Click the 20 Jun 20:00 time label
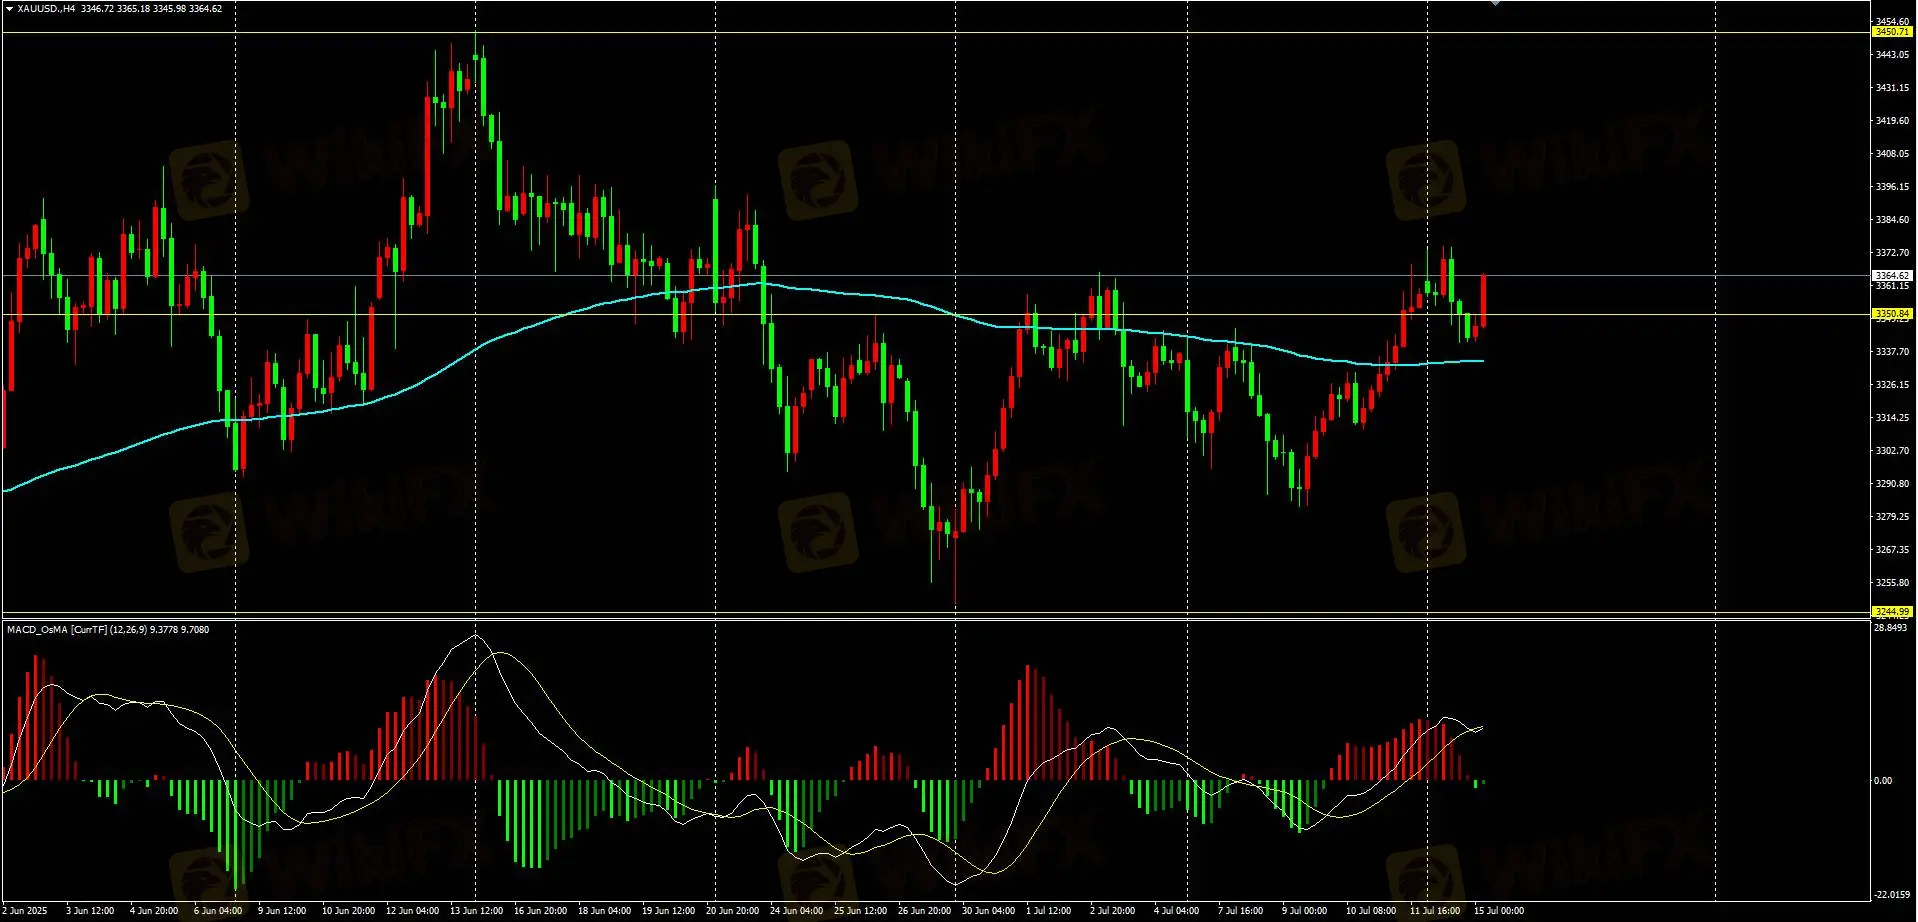 (732, 911)
